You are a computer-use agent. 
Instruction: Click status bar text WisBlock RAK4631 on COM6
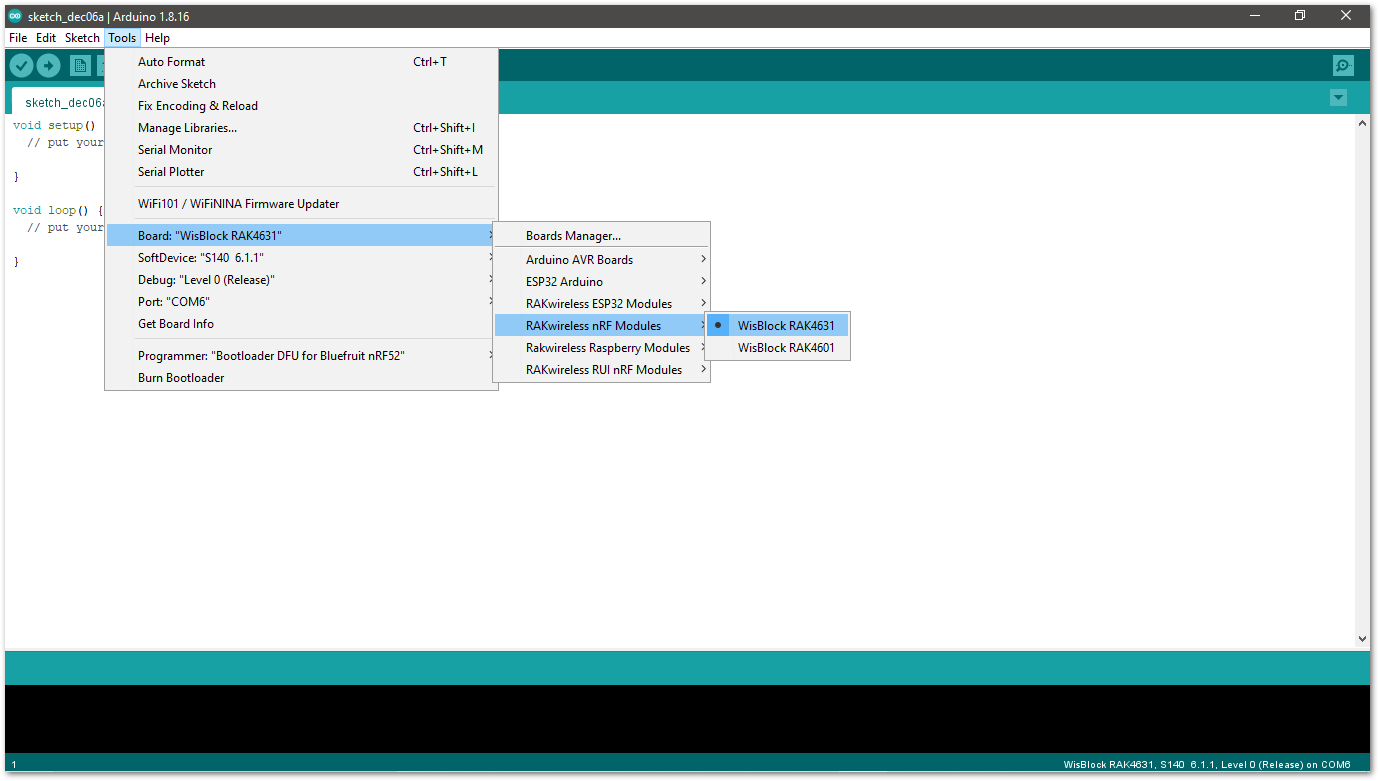(x=1207, y=765)
